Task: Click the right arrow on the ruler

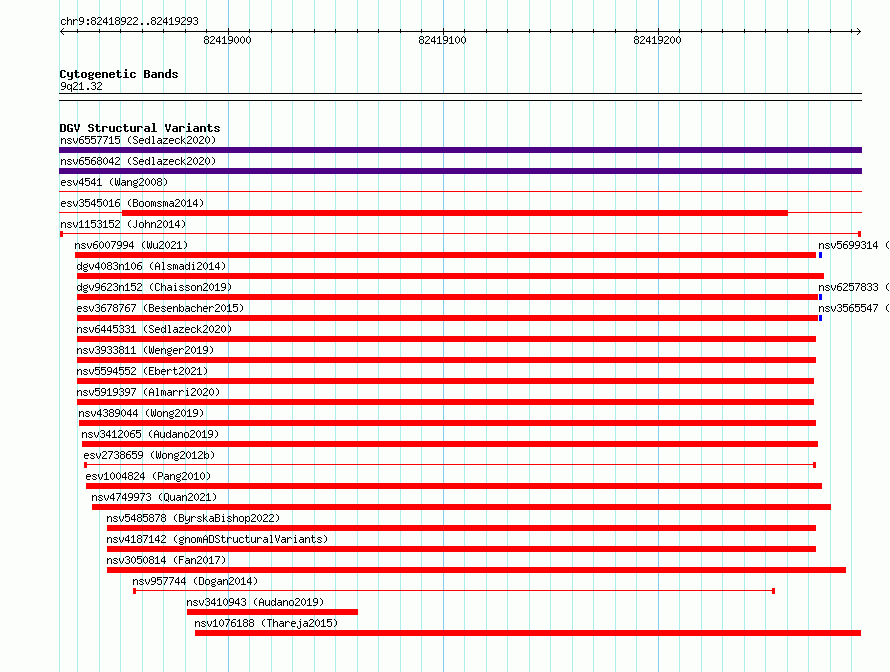Action: coord(859,31)
